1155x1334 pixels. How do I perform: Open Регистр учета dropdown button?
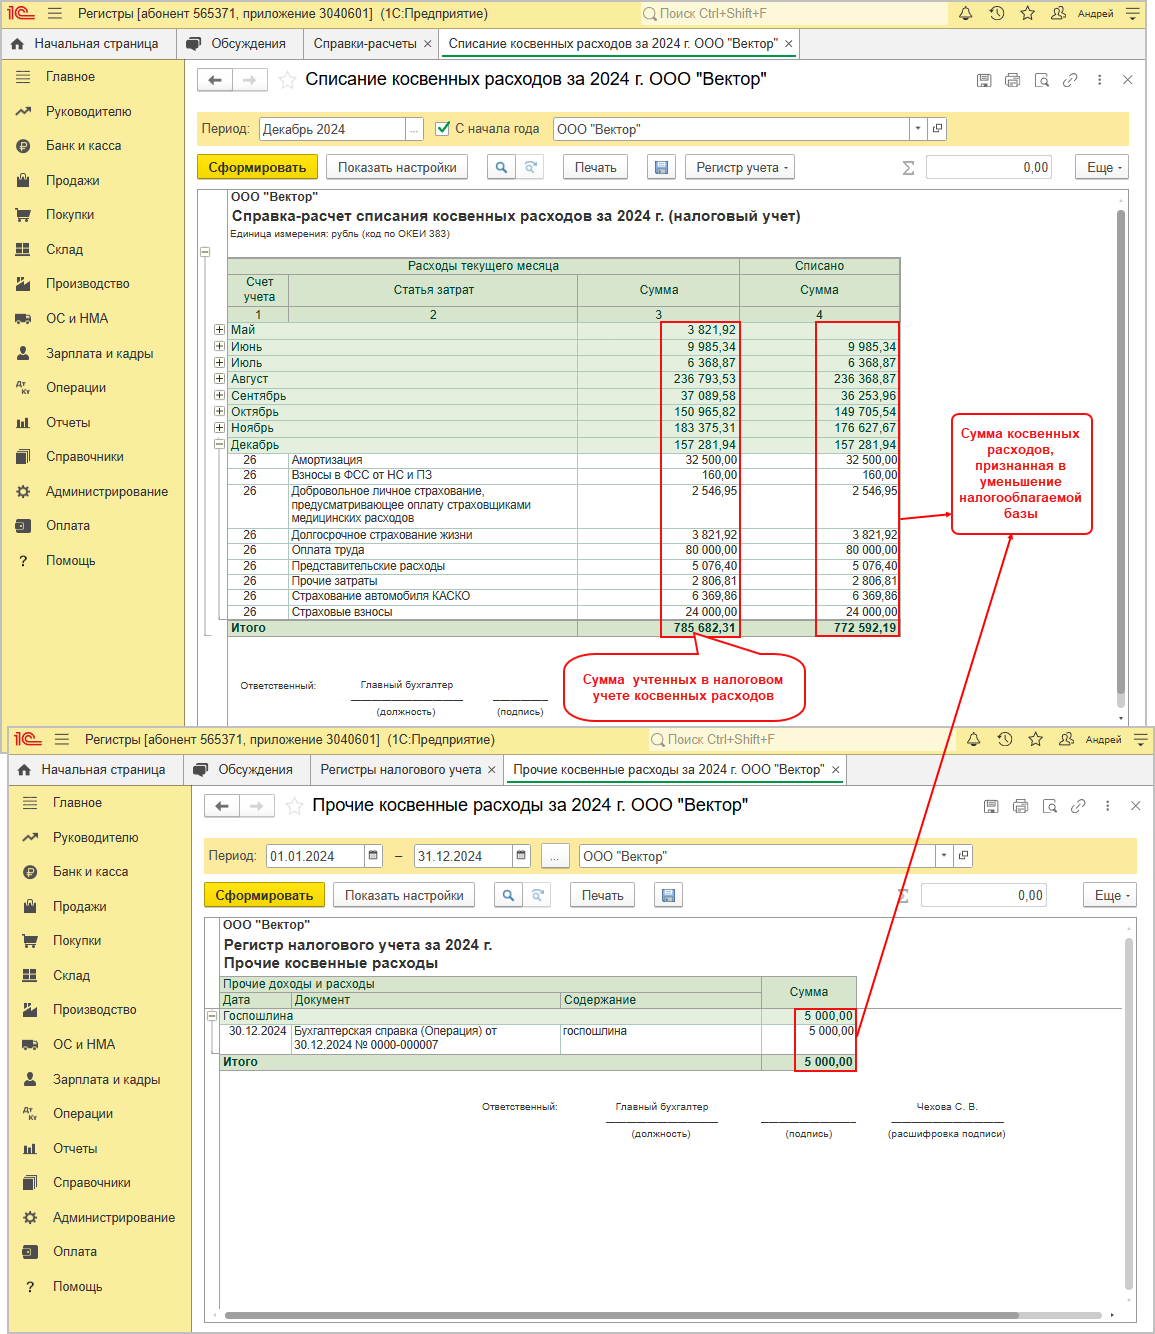[740, 167]
